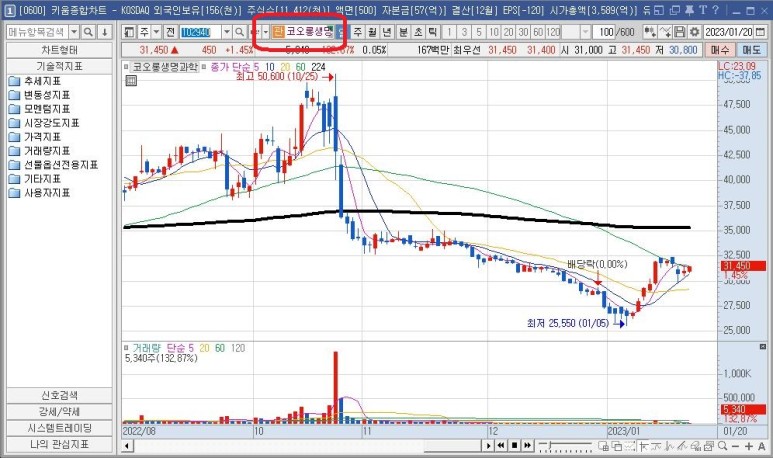Click the add-chart icon with plus sign
Viewport: 773px width, 458px height.
click(650, 32)
